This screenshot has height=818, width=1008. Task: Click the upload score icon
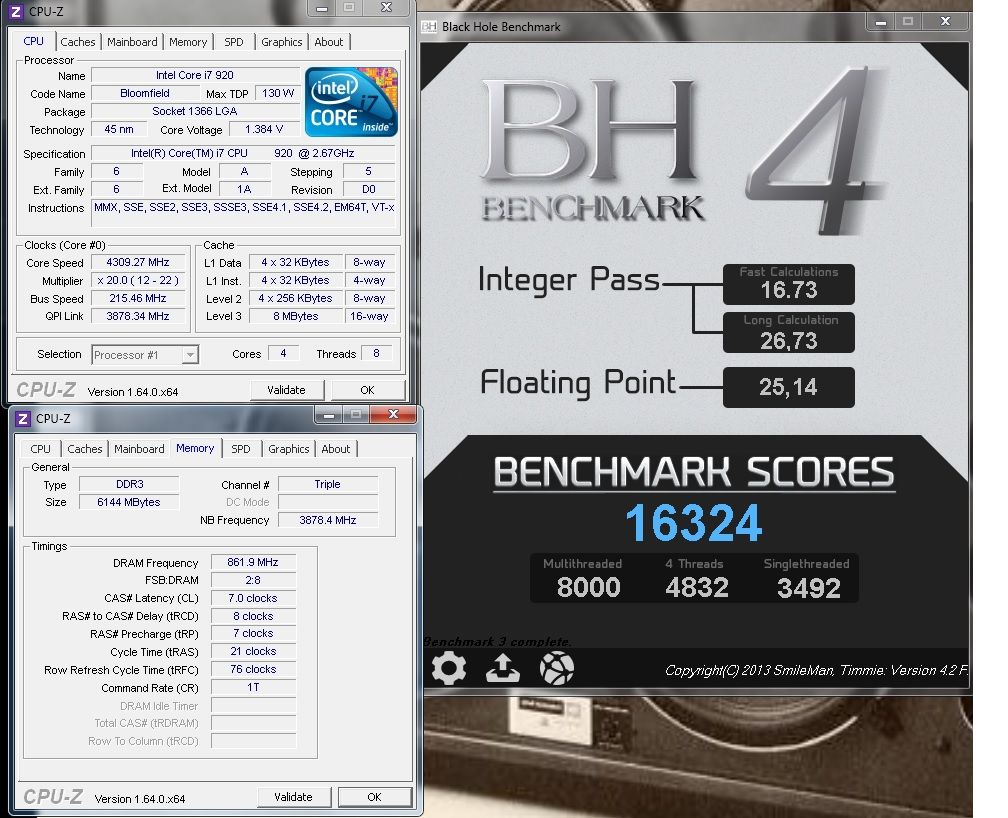click(x=502, y=668)
